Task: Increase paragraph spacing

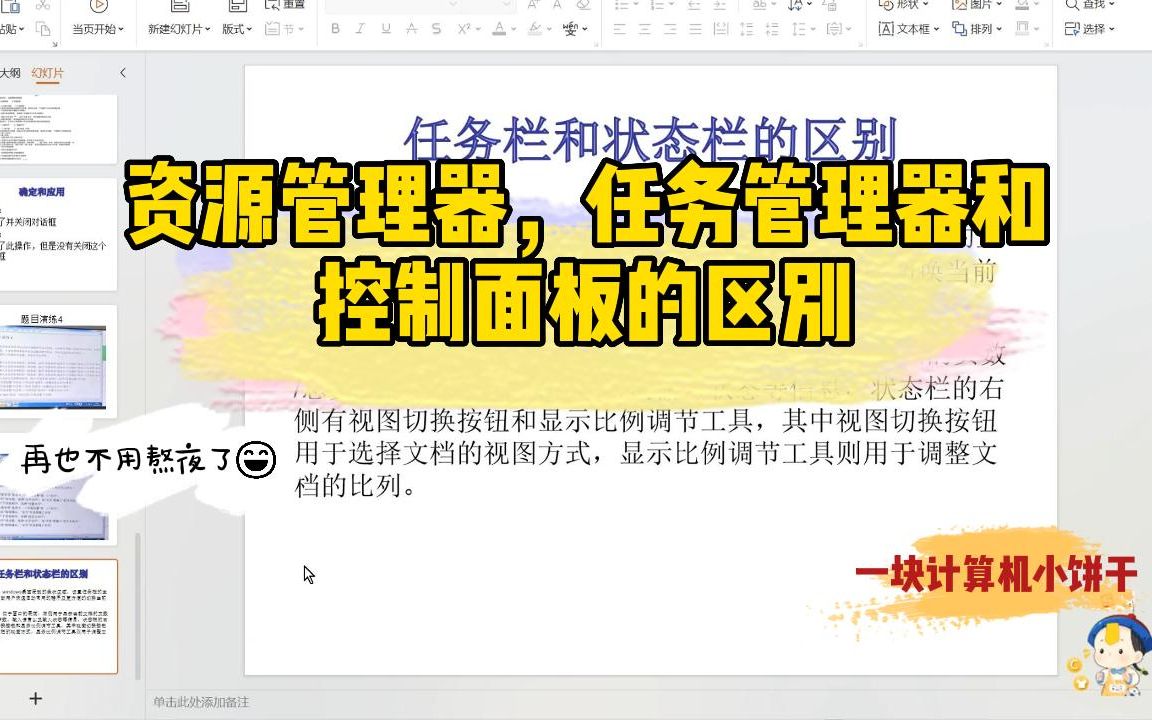Action: pyautogui.click(x=746, y=29)
